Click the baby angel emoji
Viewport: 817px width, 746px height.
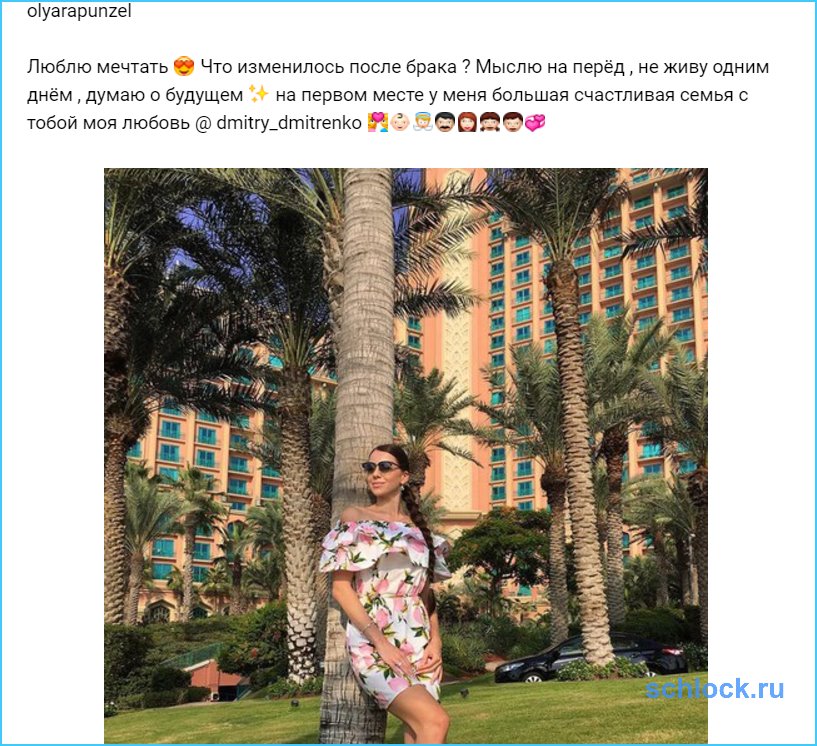pos(422,123)
